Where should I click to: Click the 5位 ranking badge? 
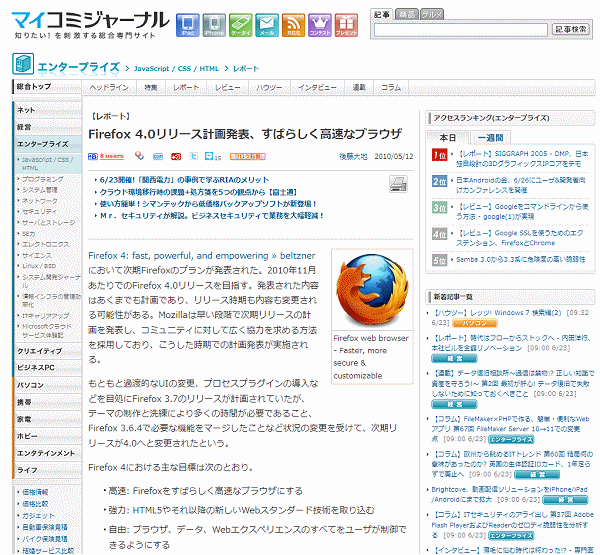tap(440, 260)
